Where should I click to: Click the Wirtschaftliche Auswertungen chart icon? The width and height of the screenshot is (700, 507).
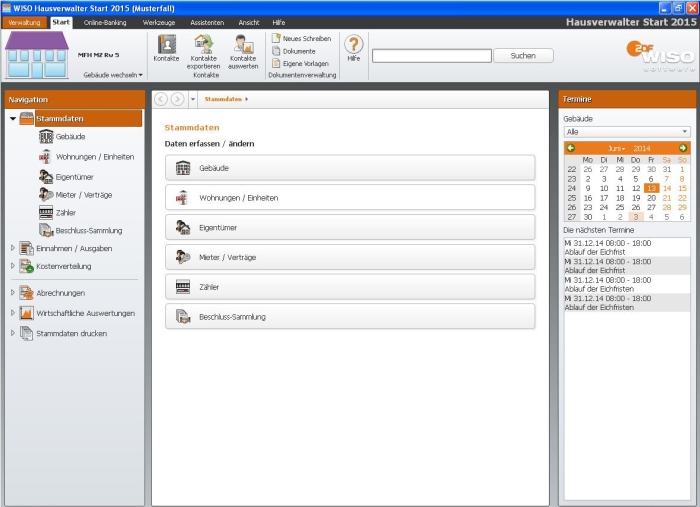(26, 313)
